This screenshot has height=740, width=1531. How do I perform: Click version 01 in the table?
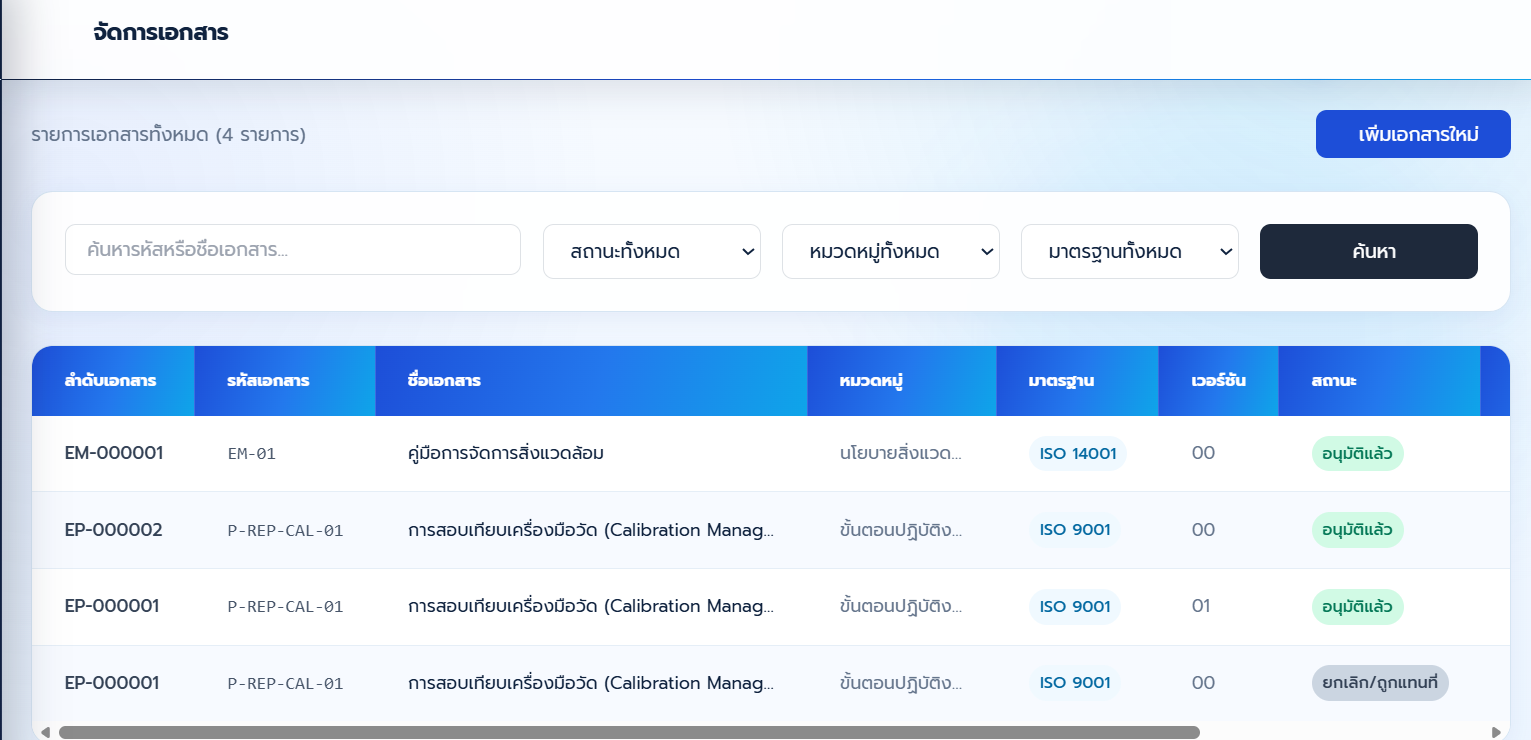[1201, 606]
